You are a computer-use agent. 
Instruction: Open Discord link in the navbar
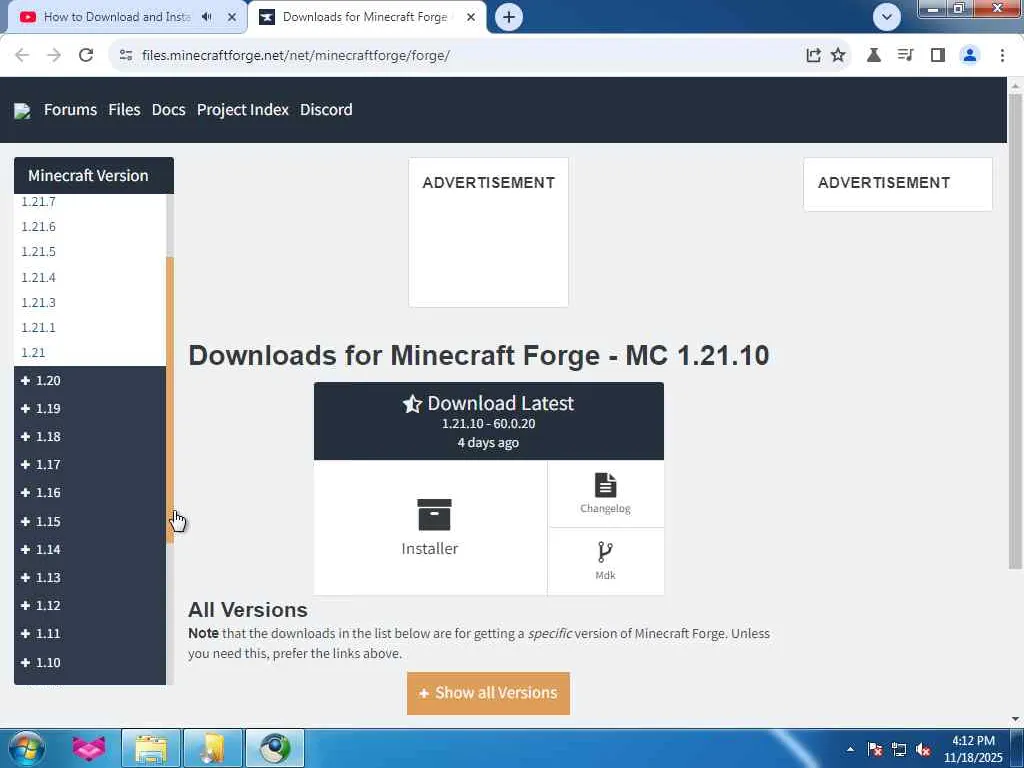coord(326,110)
